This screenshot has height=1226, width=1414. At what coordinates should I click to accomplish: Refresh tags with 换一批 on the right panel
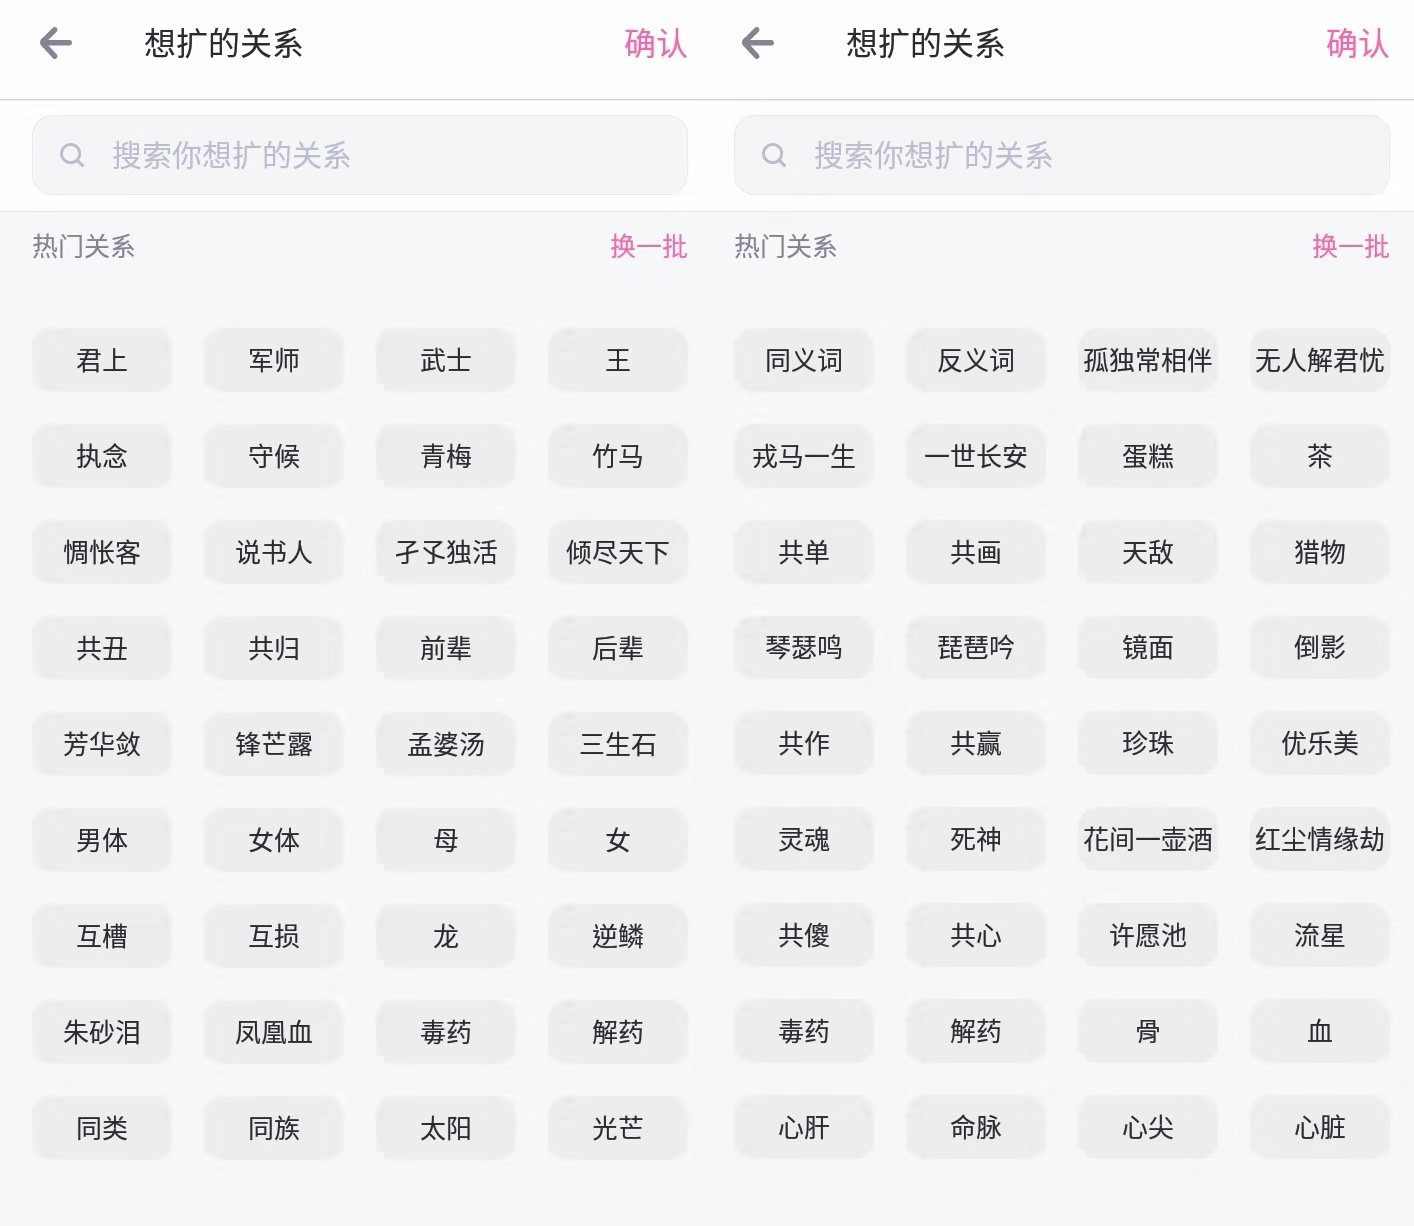coord(1351,246)
